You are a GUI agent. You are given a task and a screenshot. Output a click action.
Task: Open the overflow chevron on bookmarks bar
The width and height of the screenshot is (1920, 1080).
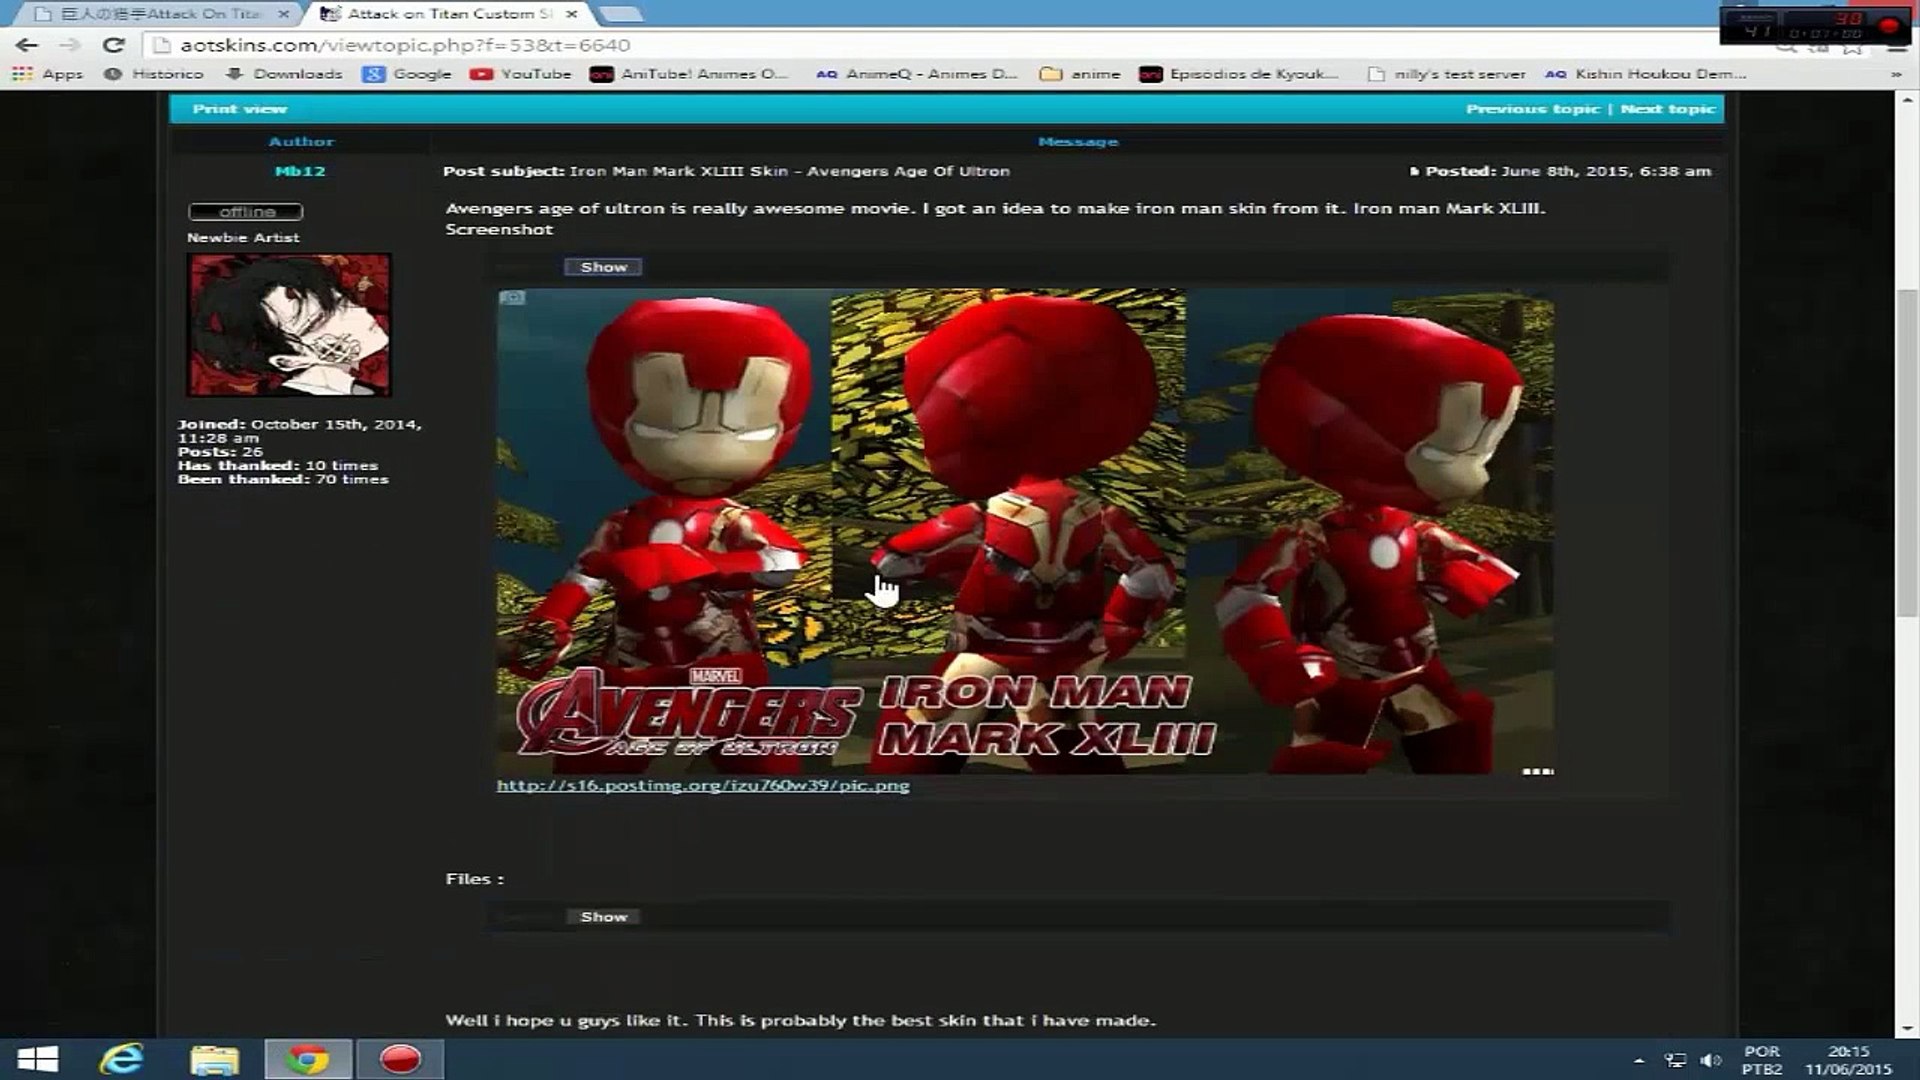tap(1894, 73)
